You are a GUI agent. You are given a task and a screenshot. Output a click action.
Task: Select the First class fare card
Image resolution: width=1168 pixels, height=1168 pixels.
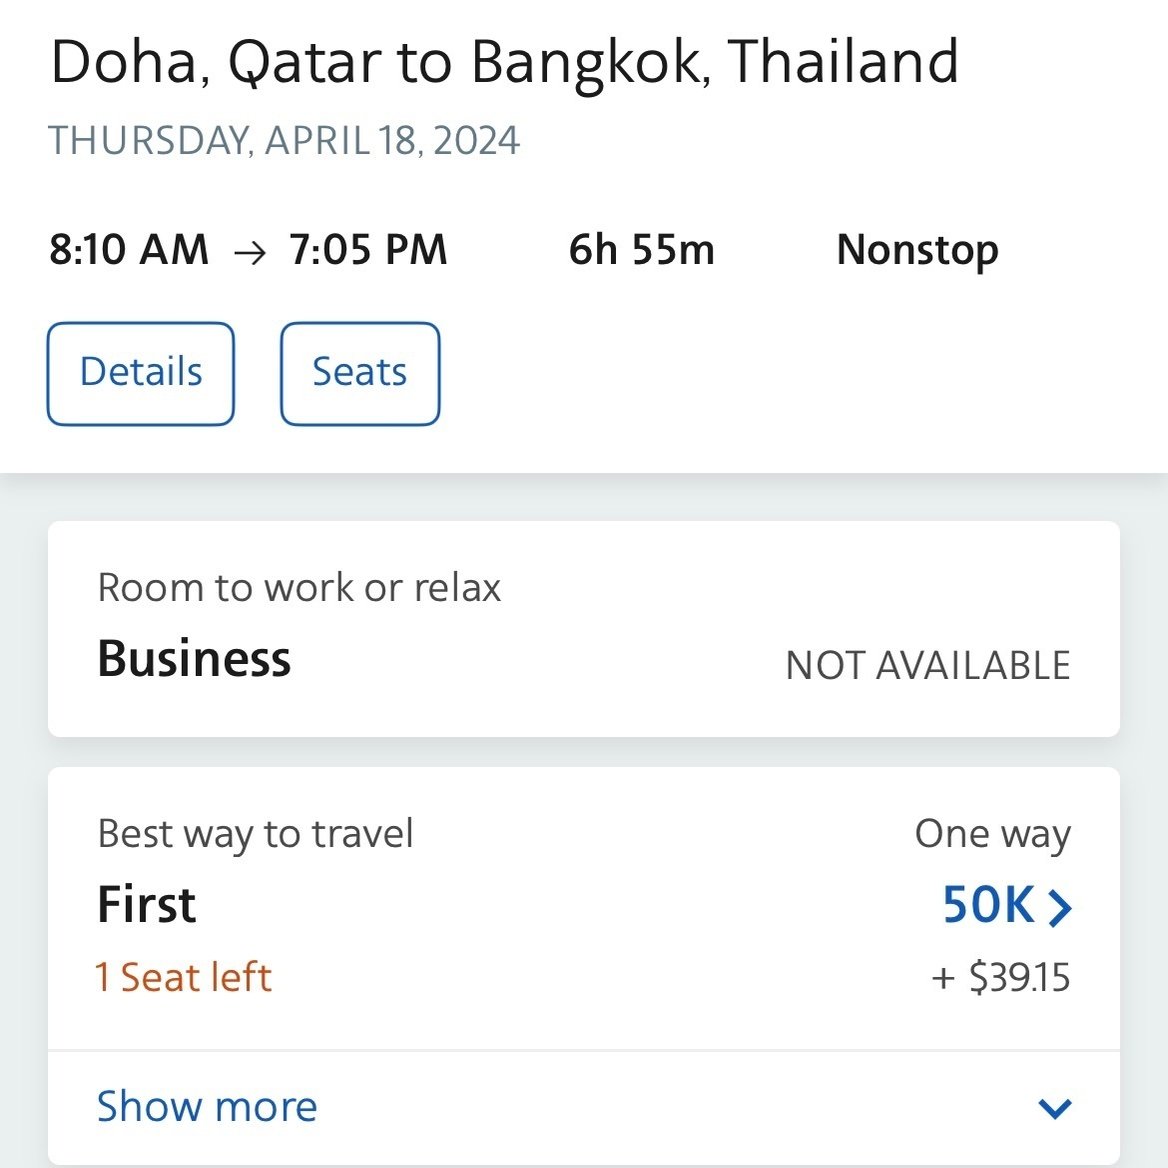tap(583, 908)
